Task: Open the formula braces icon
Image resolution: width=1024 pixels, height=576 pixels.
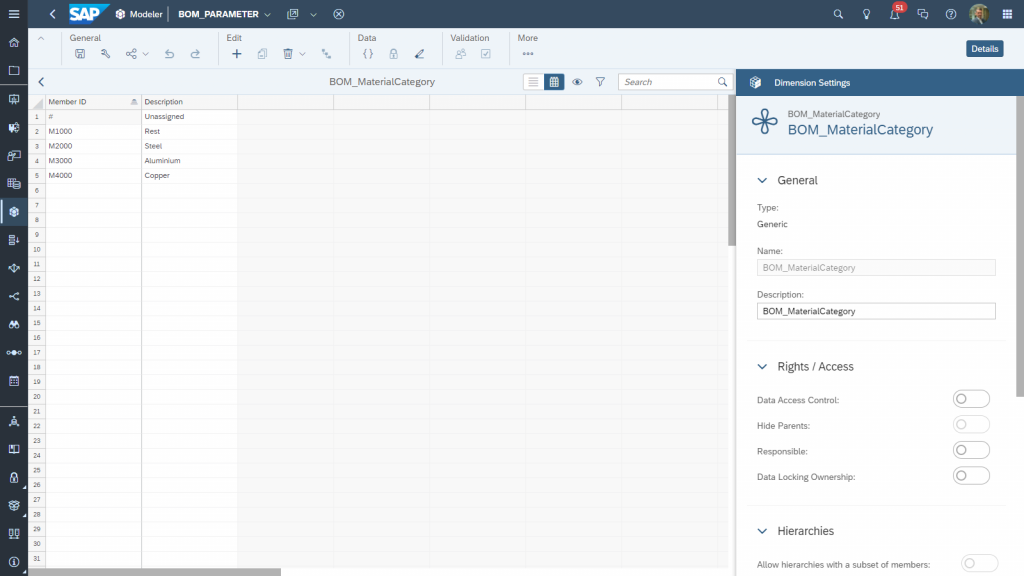Action: click(368, 54)
